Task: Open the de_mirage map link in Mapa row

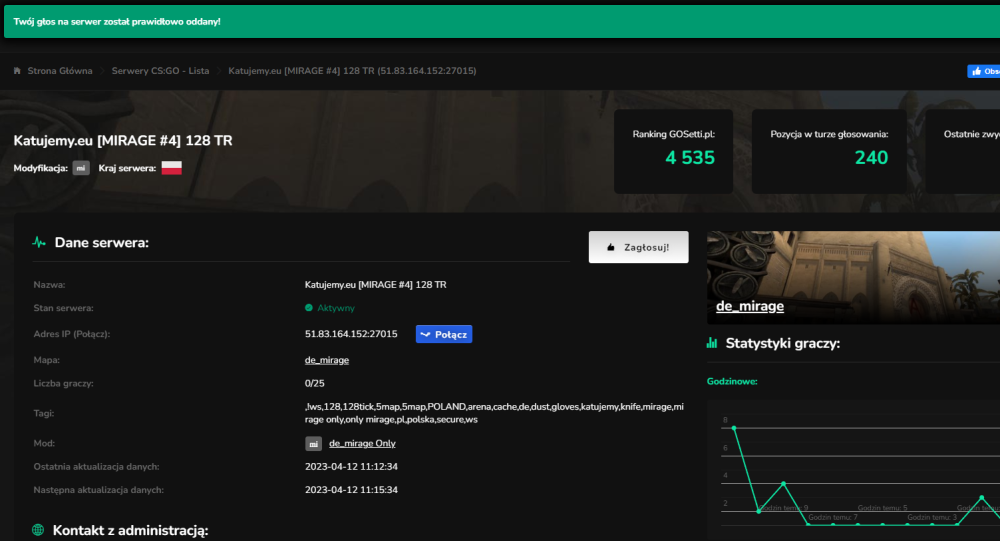Action: [327, 360]
